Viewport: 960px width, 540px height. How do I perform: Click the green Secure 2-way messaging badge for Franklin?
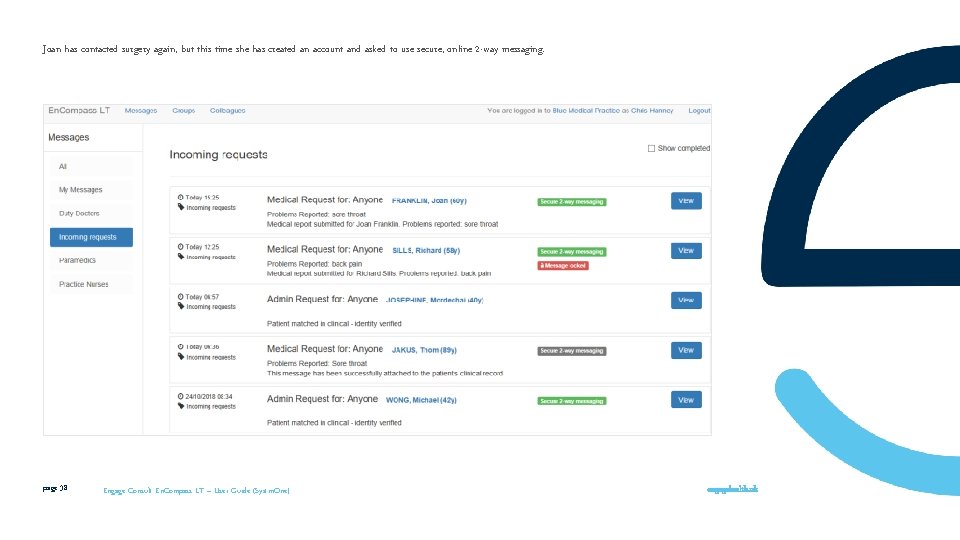pos(572,202)
